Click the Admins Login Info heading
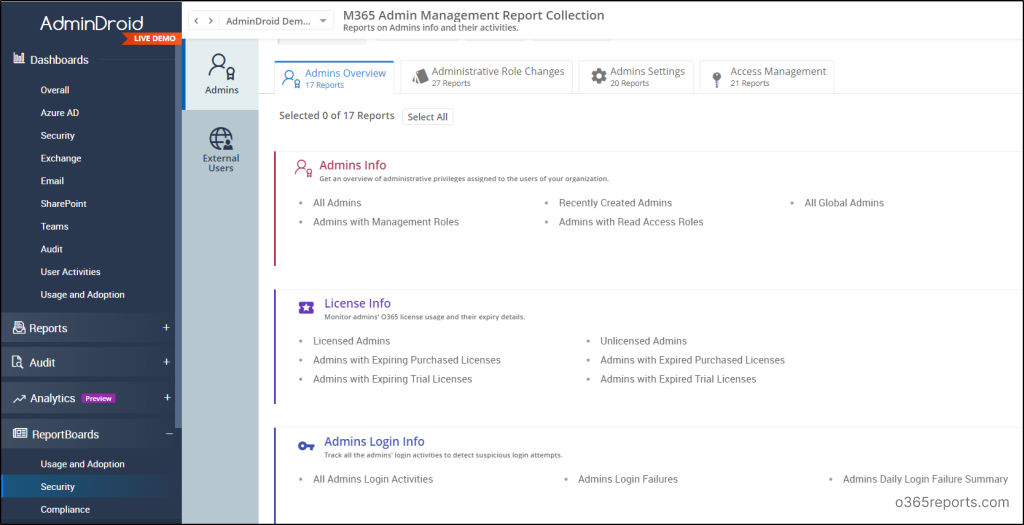The image size is (1024, 525). [374, 441]
